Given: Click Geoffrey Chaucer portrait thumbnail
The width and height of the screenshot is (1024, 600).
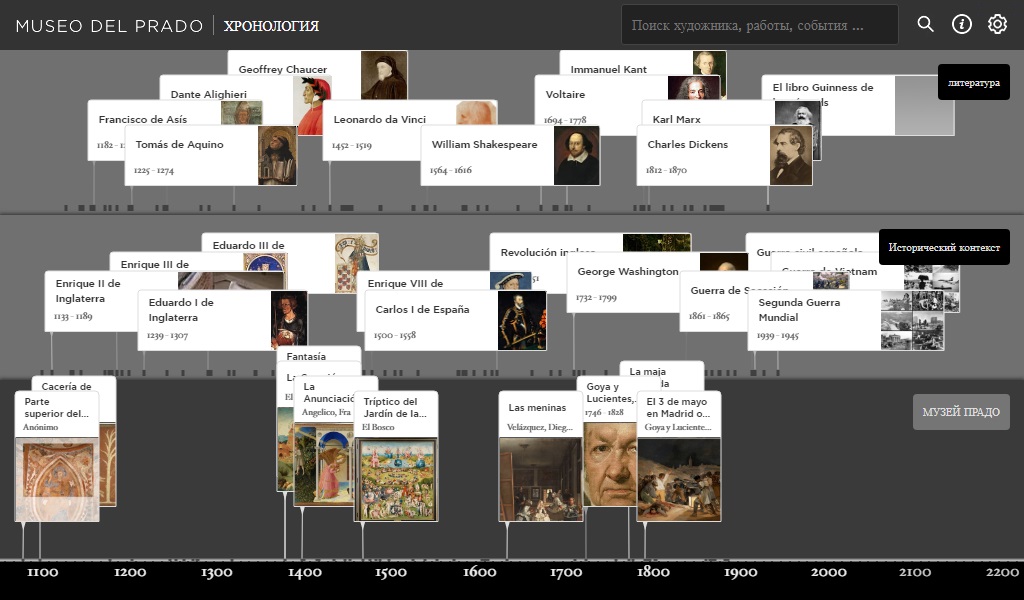Looking at the screenshot, I should click(x=383, y=75).
